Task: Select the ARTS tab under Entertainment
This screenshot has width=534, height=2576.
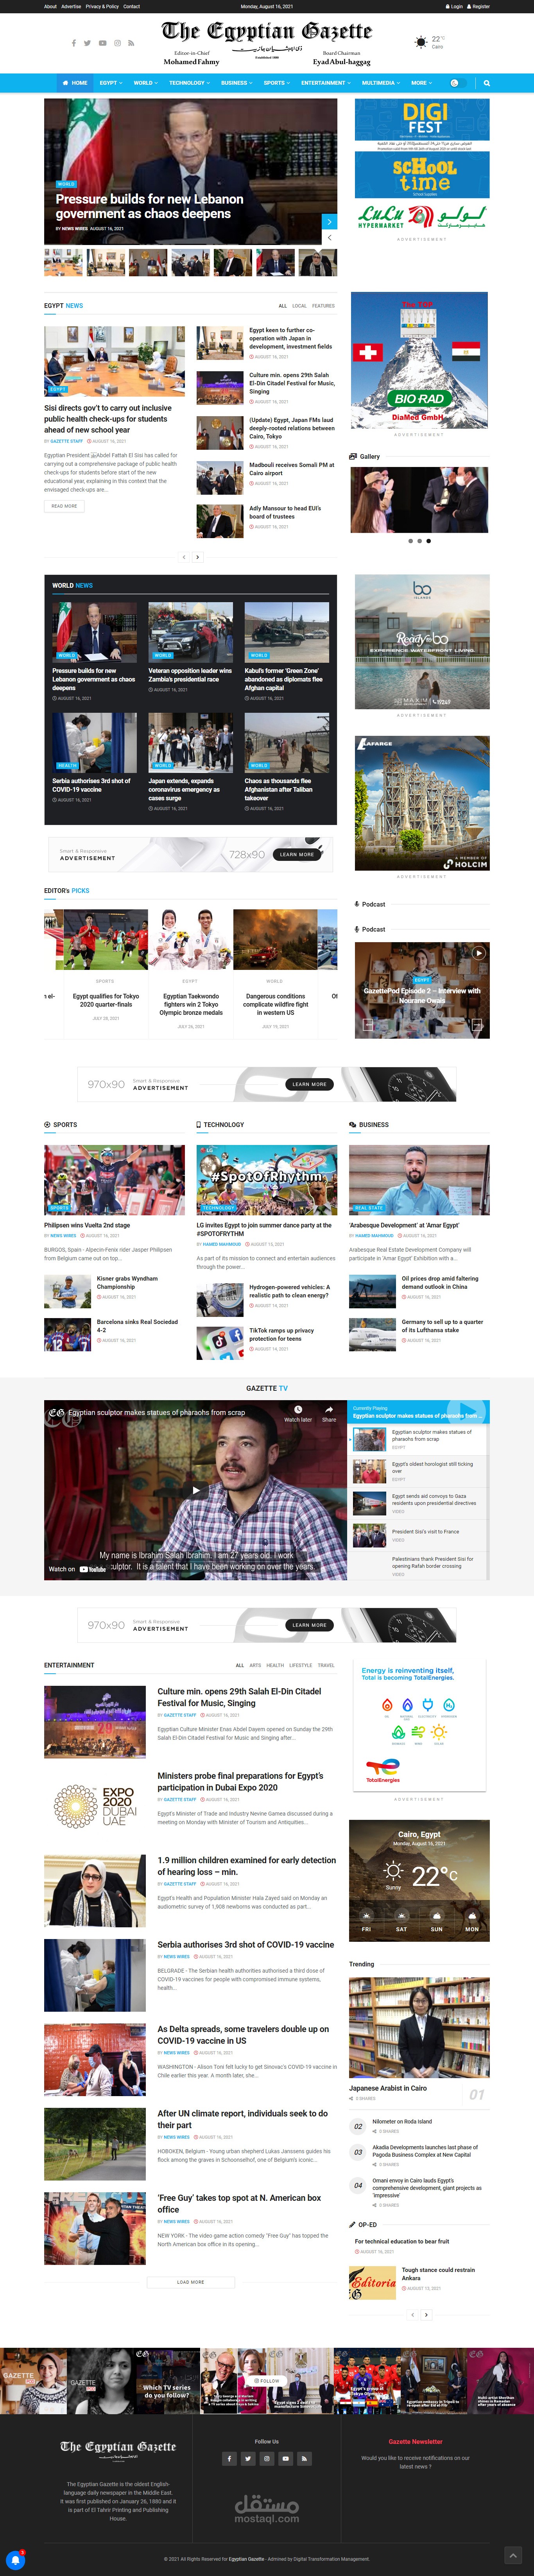Action: click(x=255, y=1665)
